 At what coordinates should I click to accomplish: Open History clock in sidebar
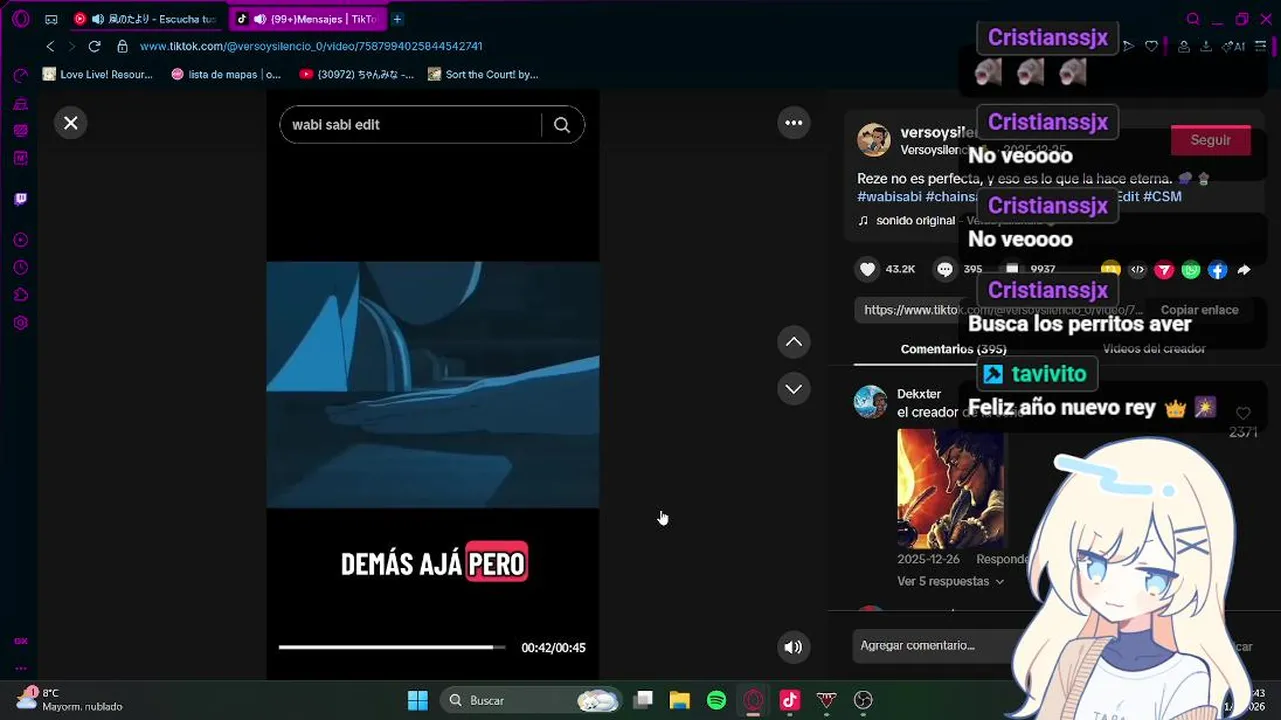[20, 268]
